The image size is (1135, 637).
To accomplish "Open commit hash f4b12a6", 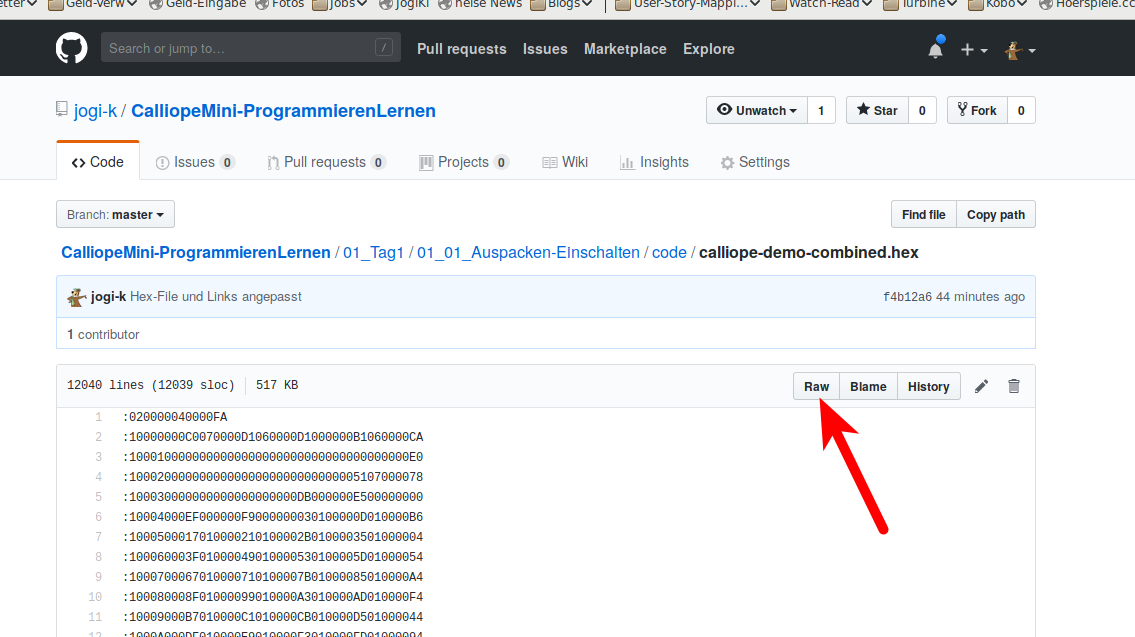I will pos(907,297).
